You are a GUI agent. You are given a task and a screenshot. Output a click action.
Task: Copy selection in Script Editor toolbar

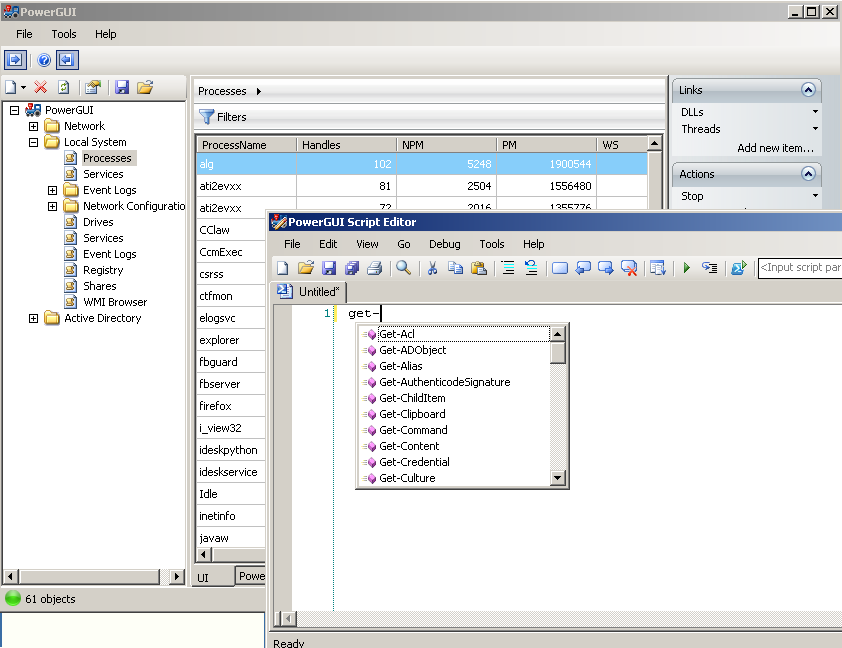(x=455, y=267)
